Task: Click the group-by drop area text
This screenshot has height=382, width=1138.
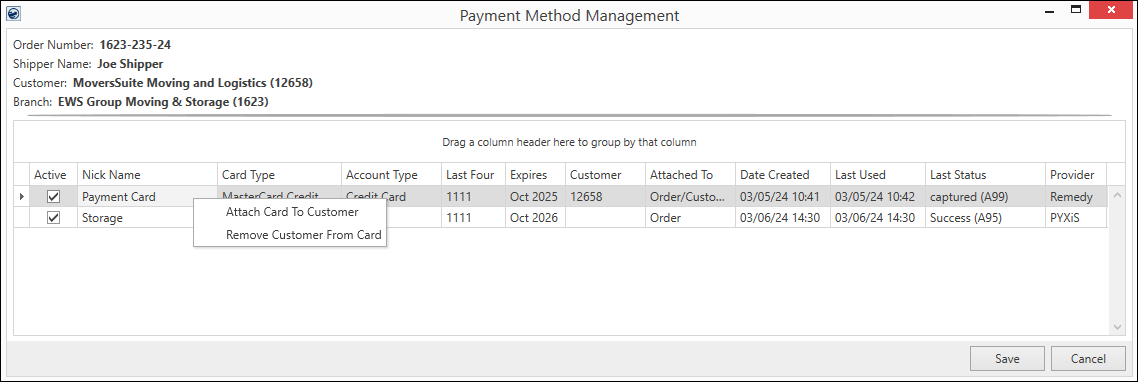Action: [569, 142]
